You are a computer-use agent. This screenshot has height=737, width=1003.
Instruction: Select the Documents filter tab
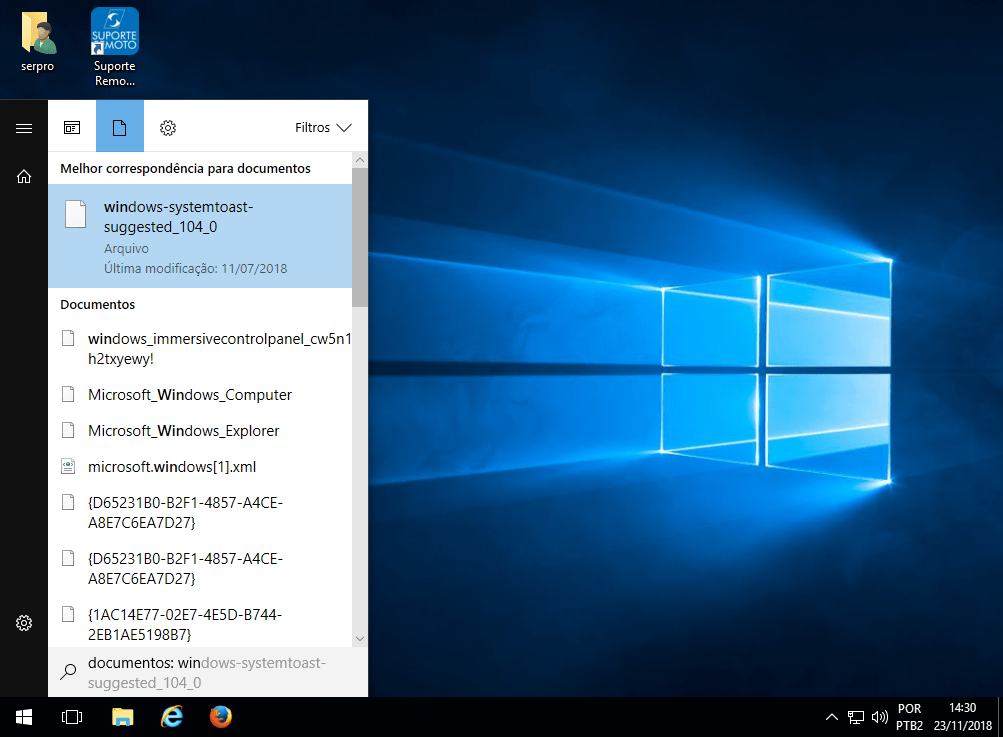[120, 128]
